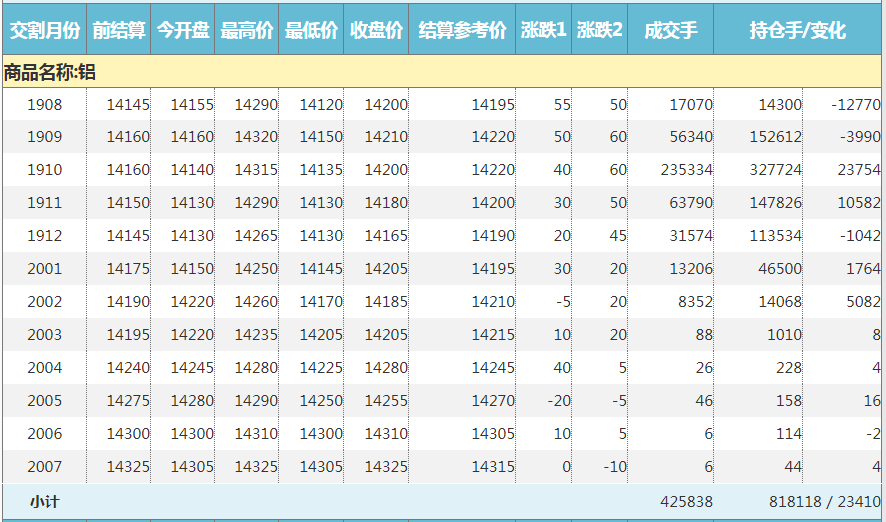Screen dimensions: 886x522
Task: Click the 今开盘 column header
Action: tap(183, 30)
